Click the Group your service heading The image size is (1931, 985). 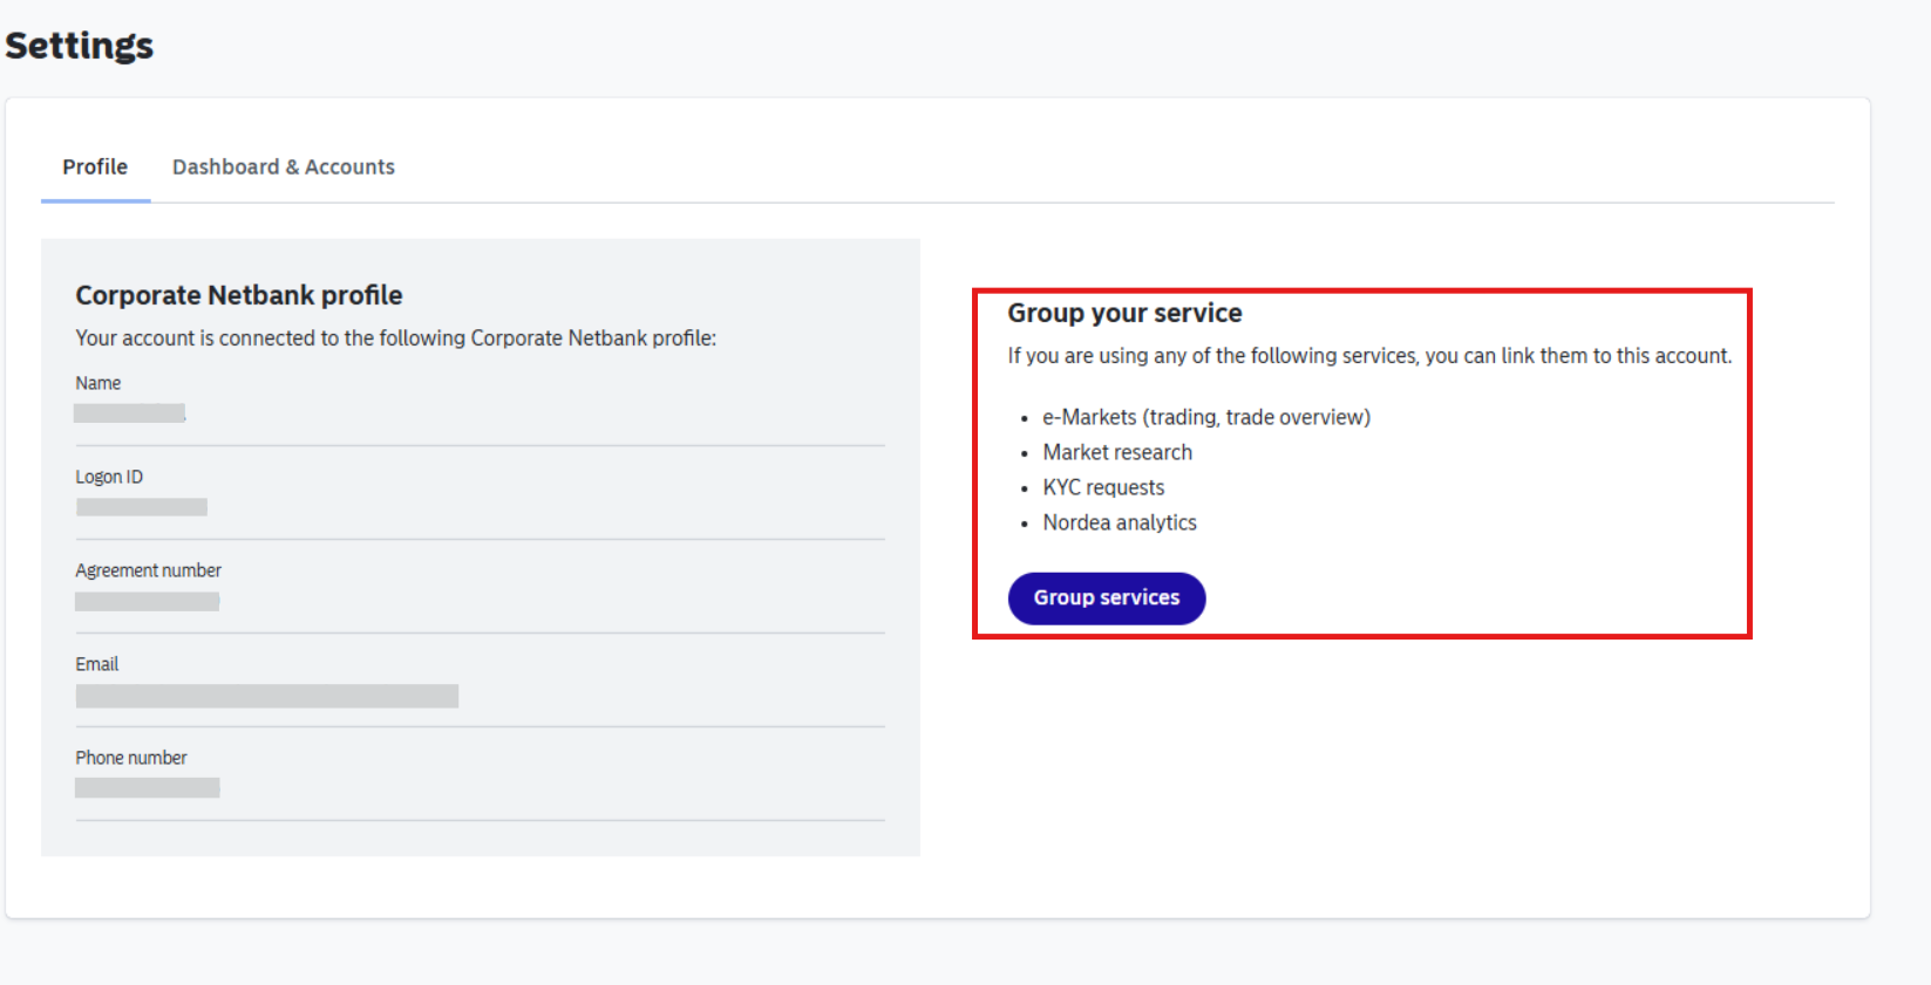pos(1124,313)
